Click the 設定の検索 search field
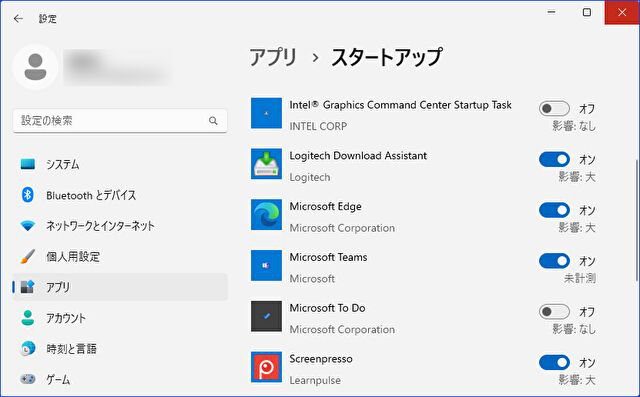Viewport: 640px width, 397px height. (x=120, y=121)
